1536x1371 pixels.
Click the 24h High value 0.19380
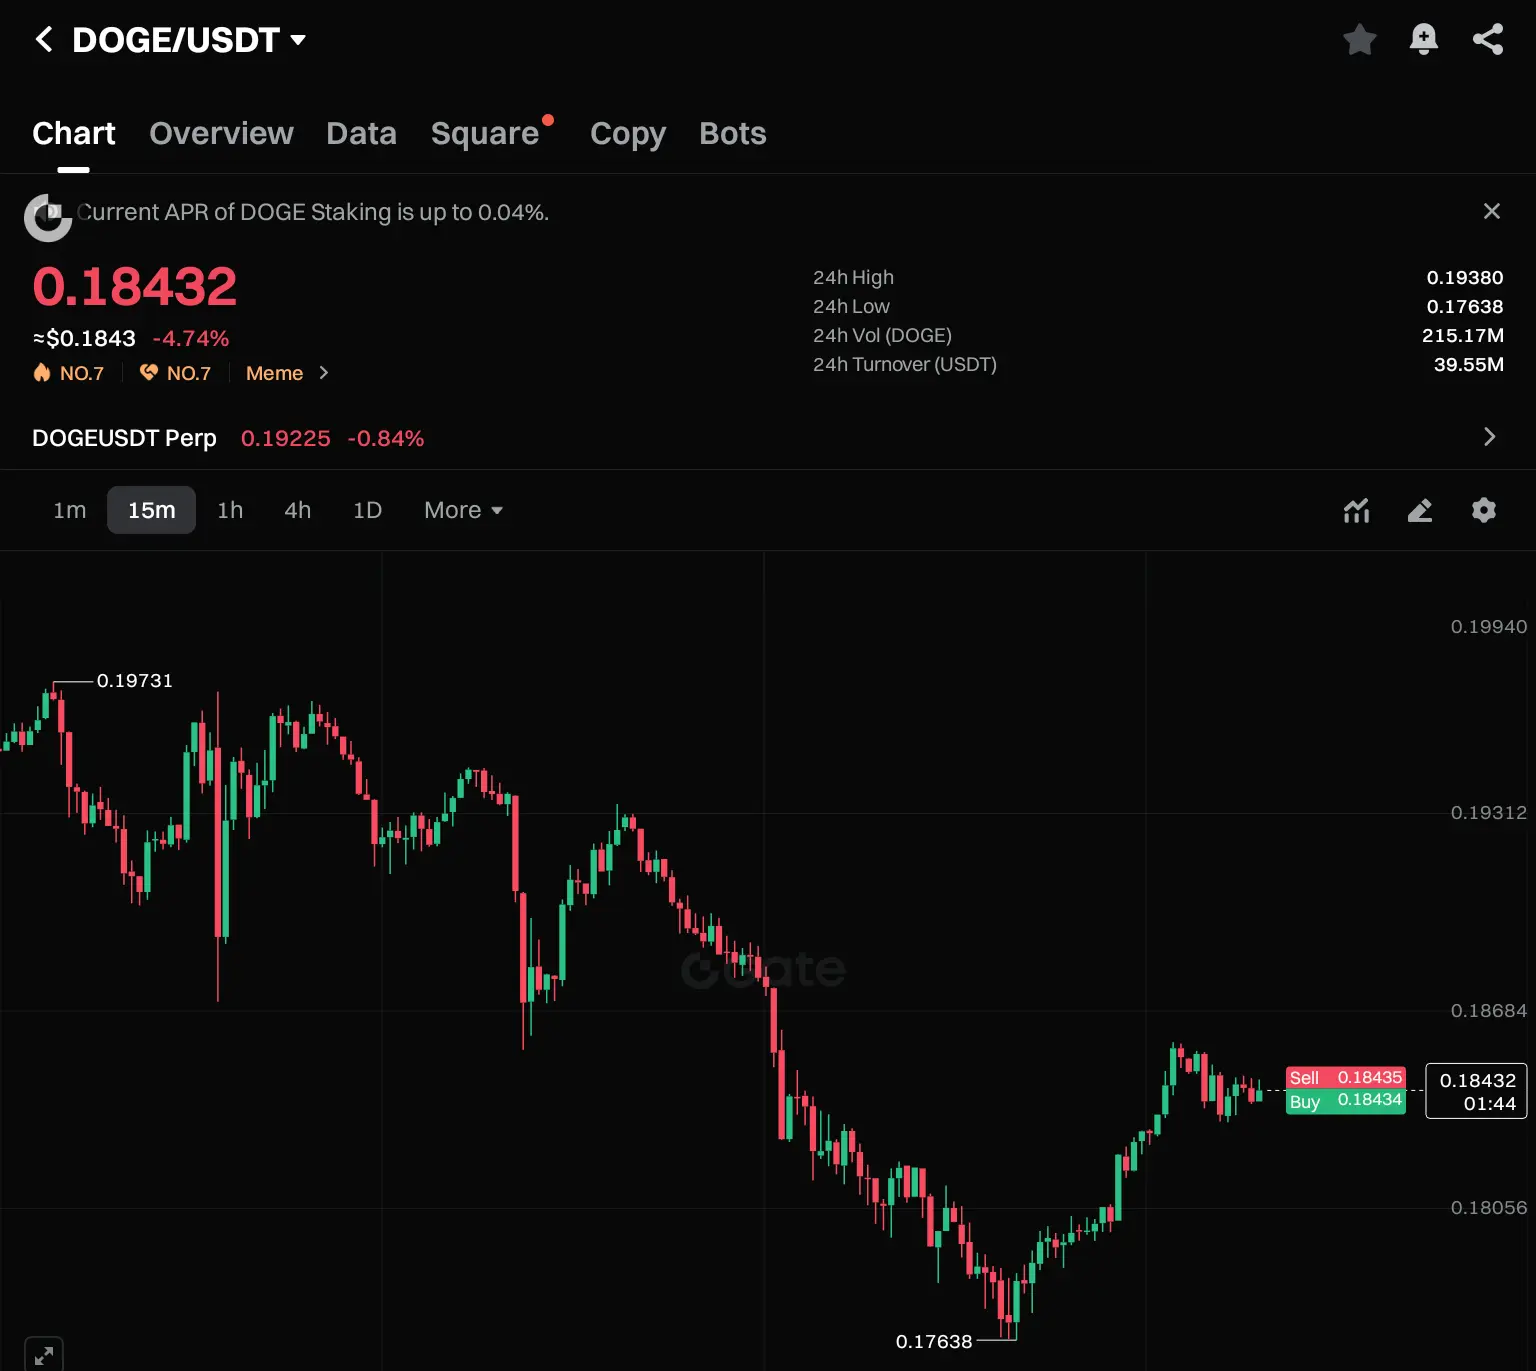click(1465, 278)
